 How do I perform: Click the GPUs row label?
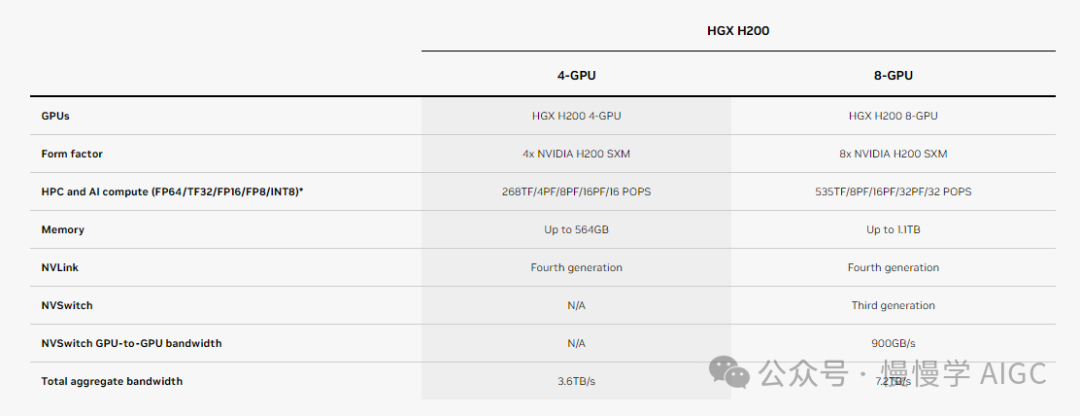[55, 116]
